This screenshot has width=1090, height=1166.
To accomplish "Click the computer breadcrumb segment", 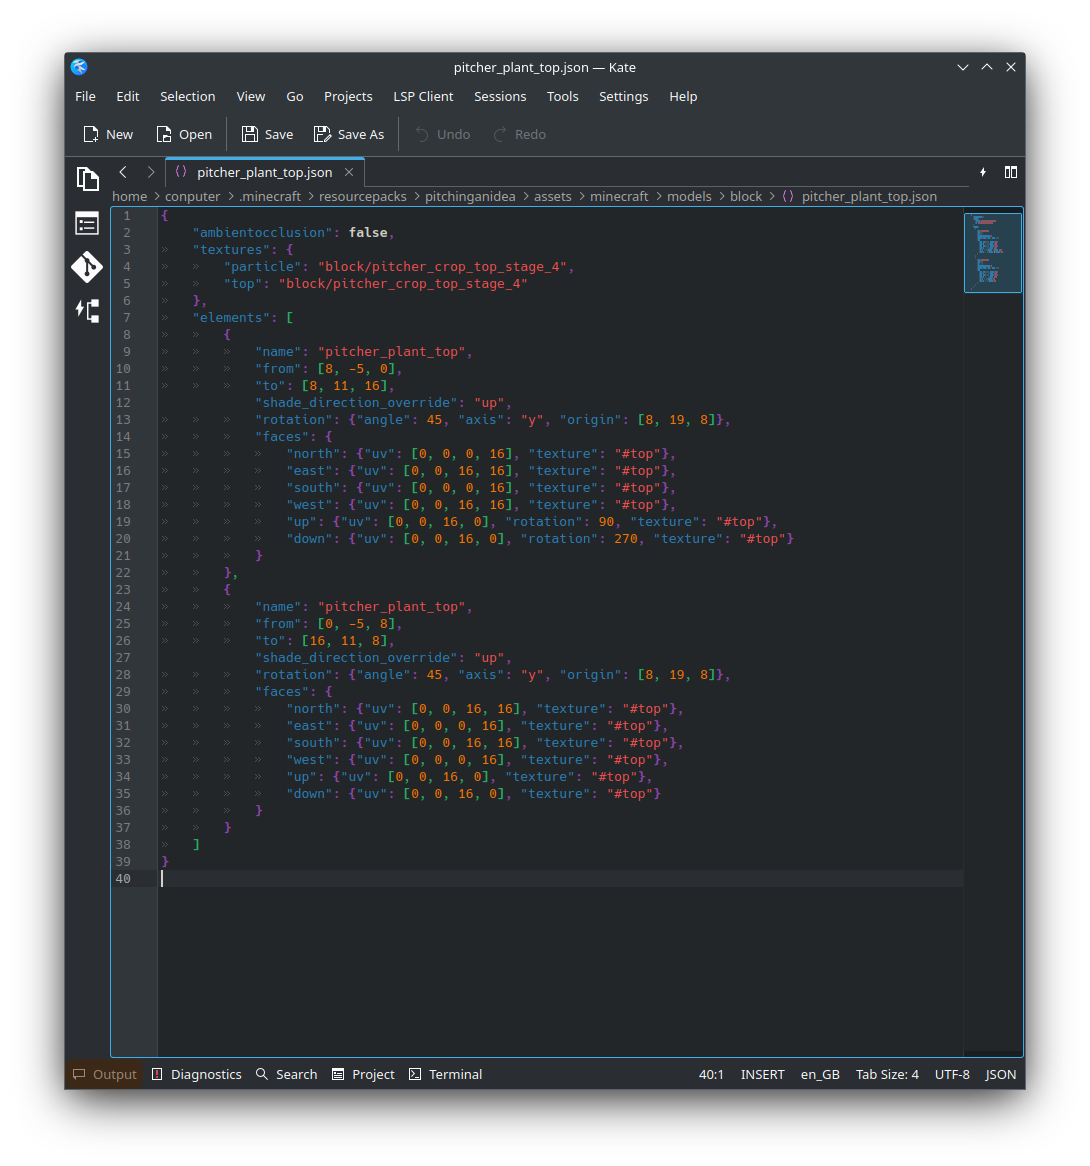I will (x=193, y=196).
